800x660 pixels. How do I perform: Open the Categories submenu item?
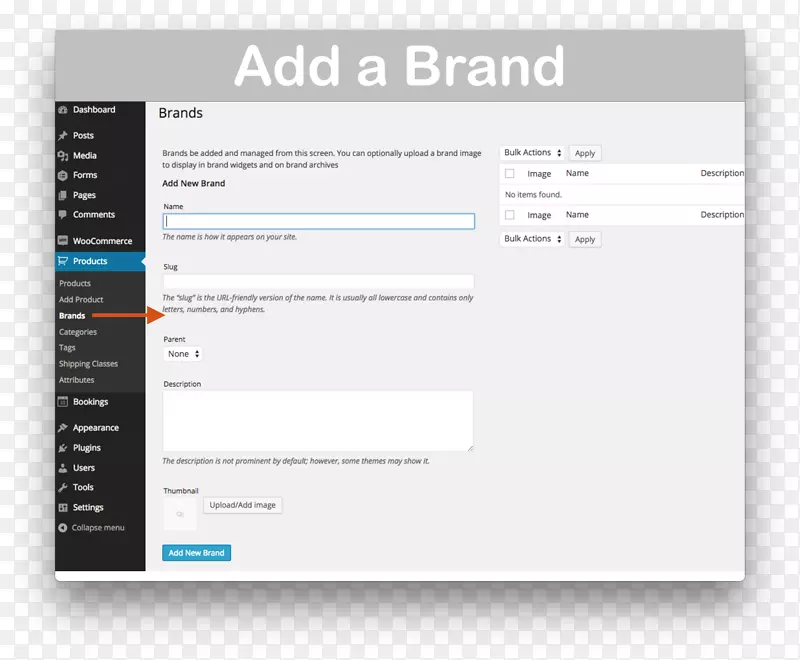(x=78, y=332)
